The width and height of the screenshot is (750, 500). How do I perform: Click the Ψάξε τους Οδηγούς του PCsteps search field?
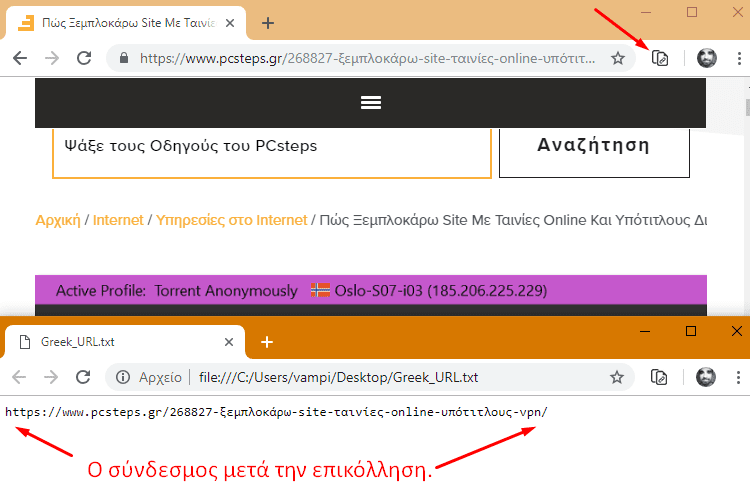(x=272, y=153)
